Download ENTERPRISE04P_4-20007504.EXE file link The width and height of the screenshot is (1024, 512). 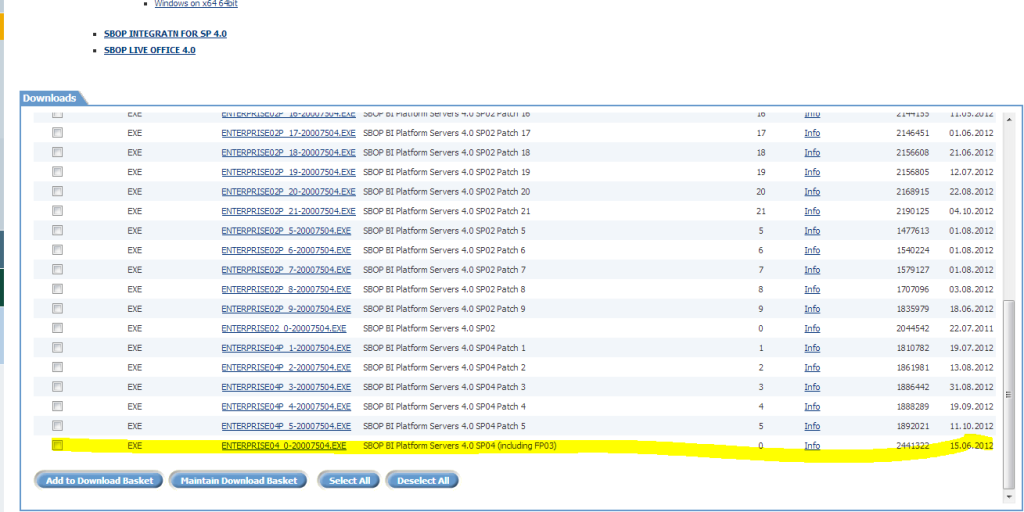286,407
